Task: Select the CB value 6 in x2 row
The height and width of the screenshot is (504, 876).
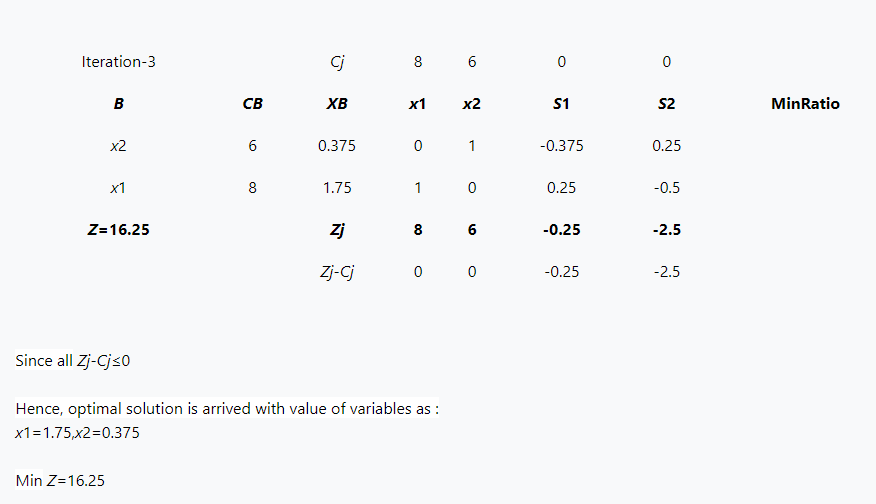Action: (x=253, y=146)
